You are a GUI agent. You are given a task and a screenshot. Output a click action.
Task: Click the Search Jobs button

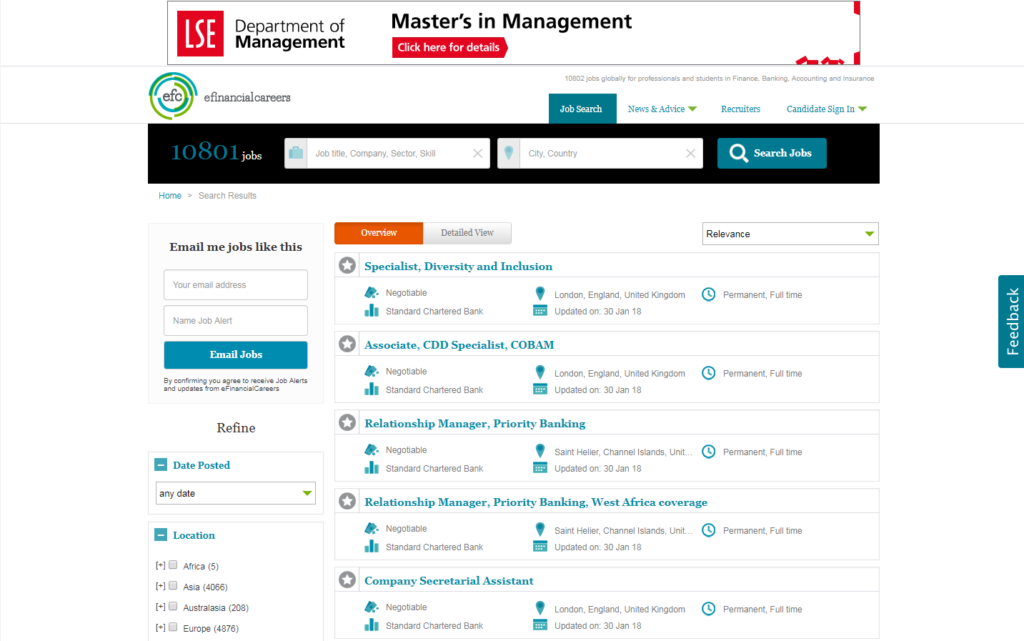tap(772, 153)
